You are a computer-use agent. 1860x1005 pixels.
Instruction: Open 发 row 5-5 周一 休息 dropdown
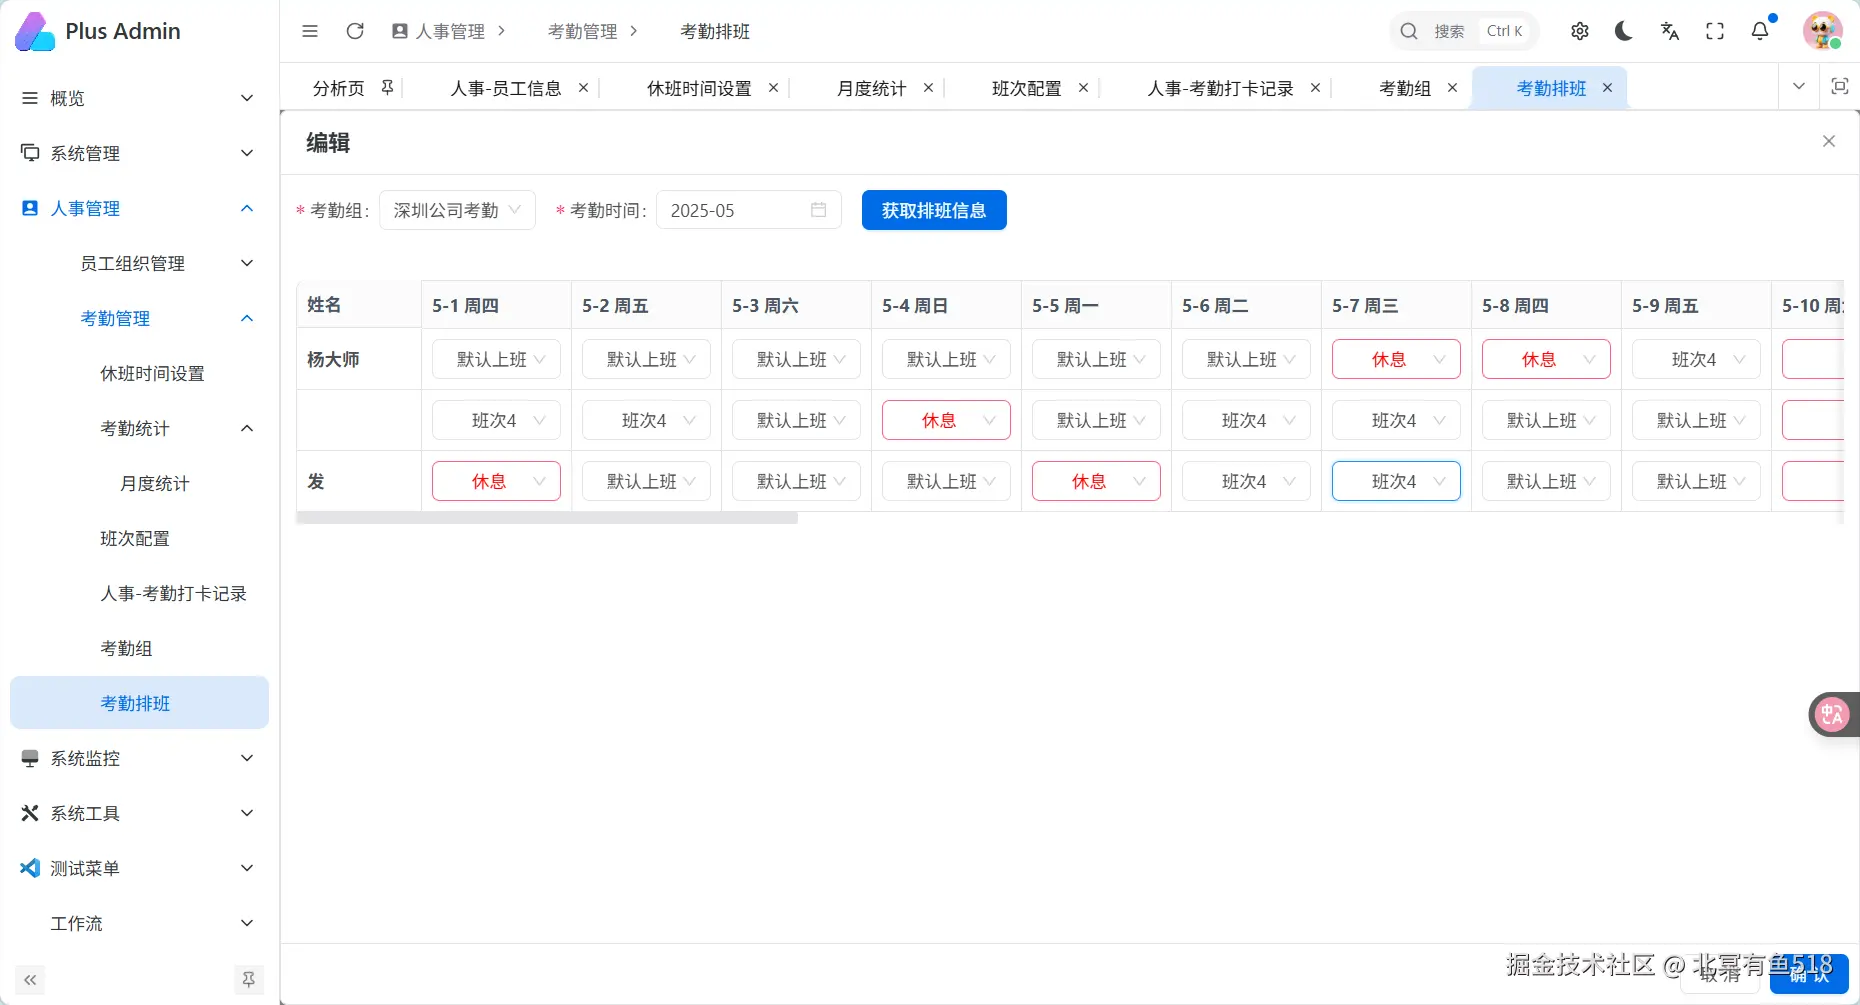click(1096, 481)
